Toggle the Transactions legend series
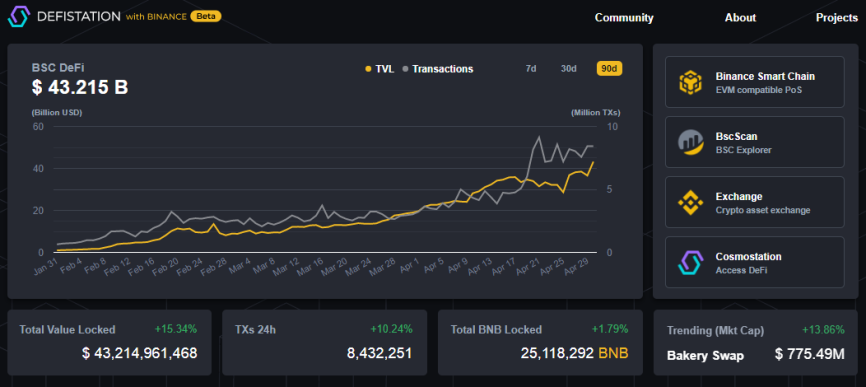This screenshot has width=866, height=387. pos(437,69)
